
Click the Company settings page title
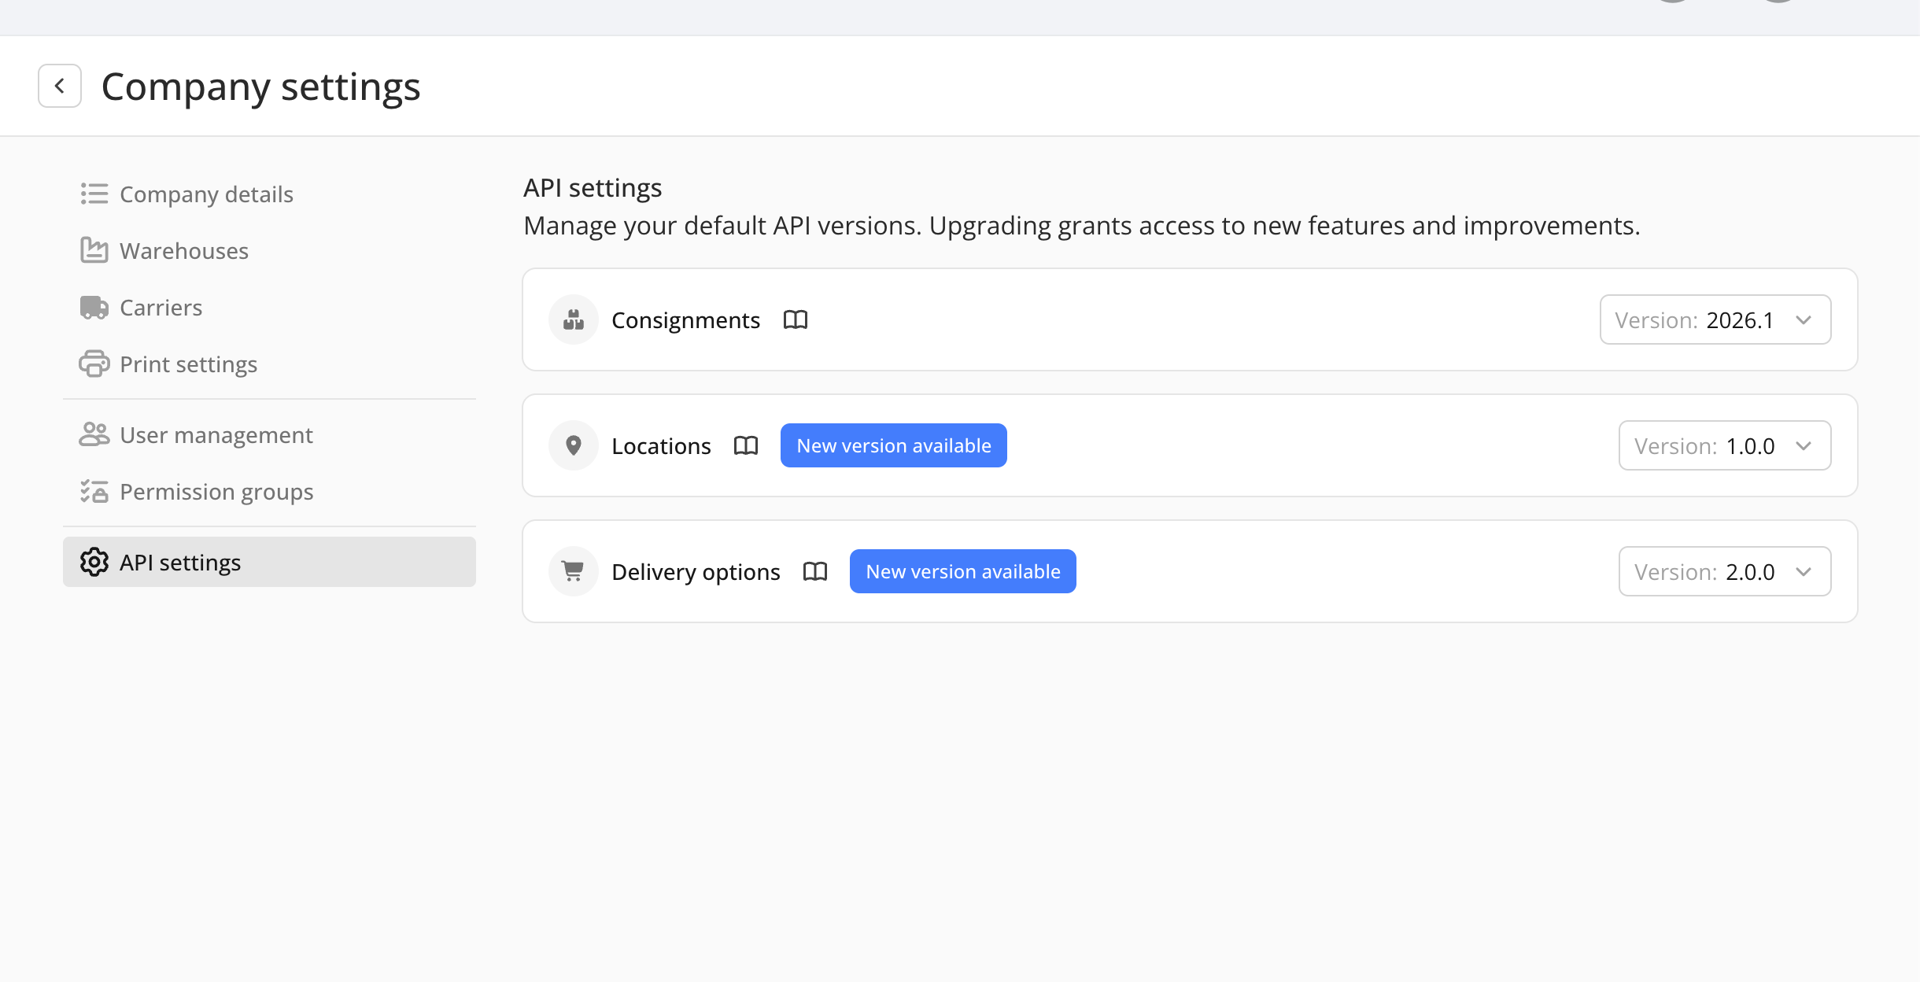[x=261, y=87]
